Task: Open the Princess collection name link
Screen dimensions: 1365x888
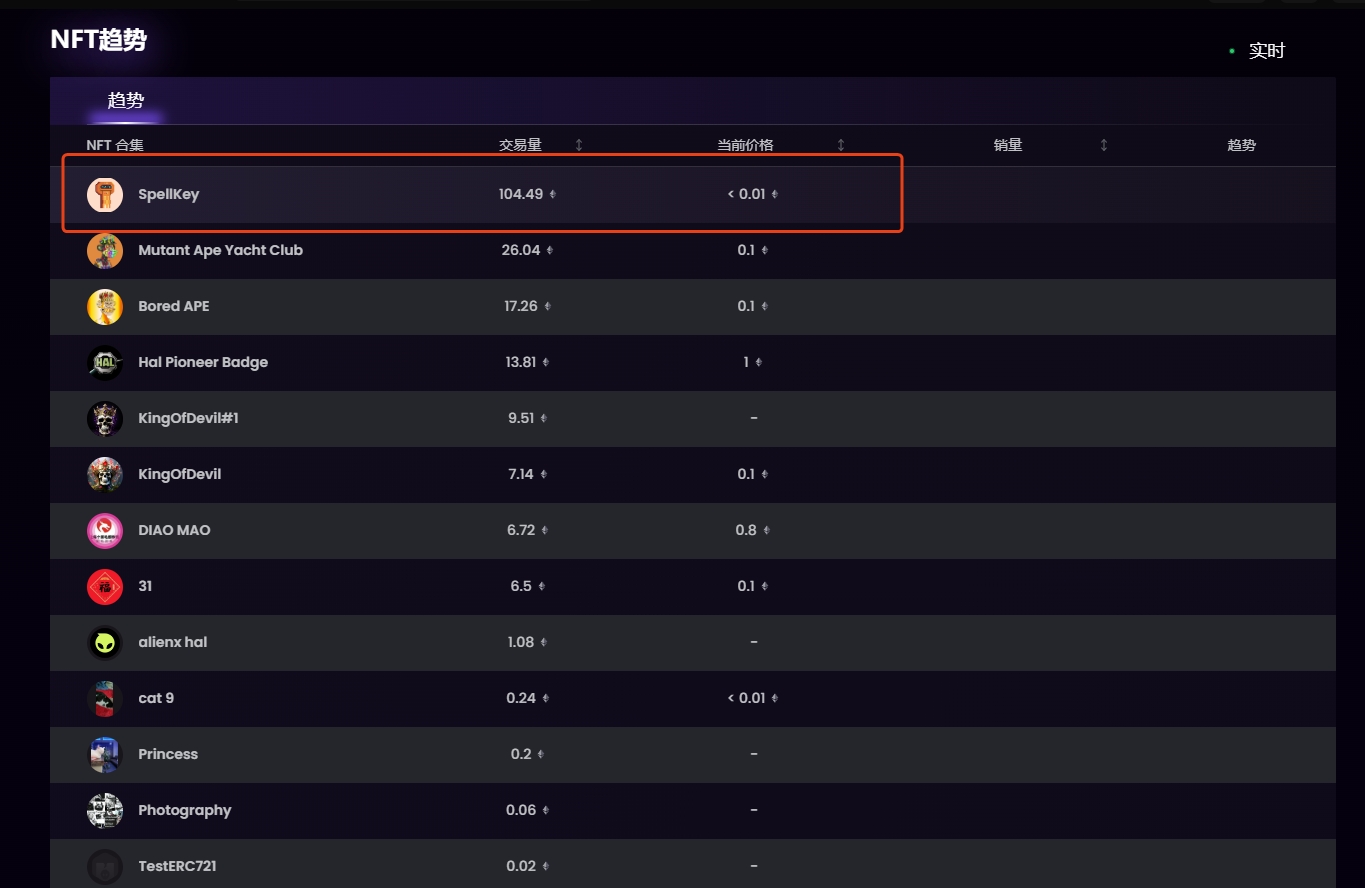Action: coord(168,754)
